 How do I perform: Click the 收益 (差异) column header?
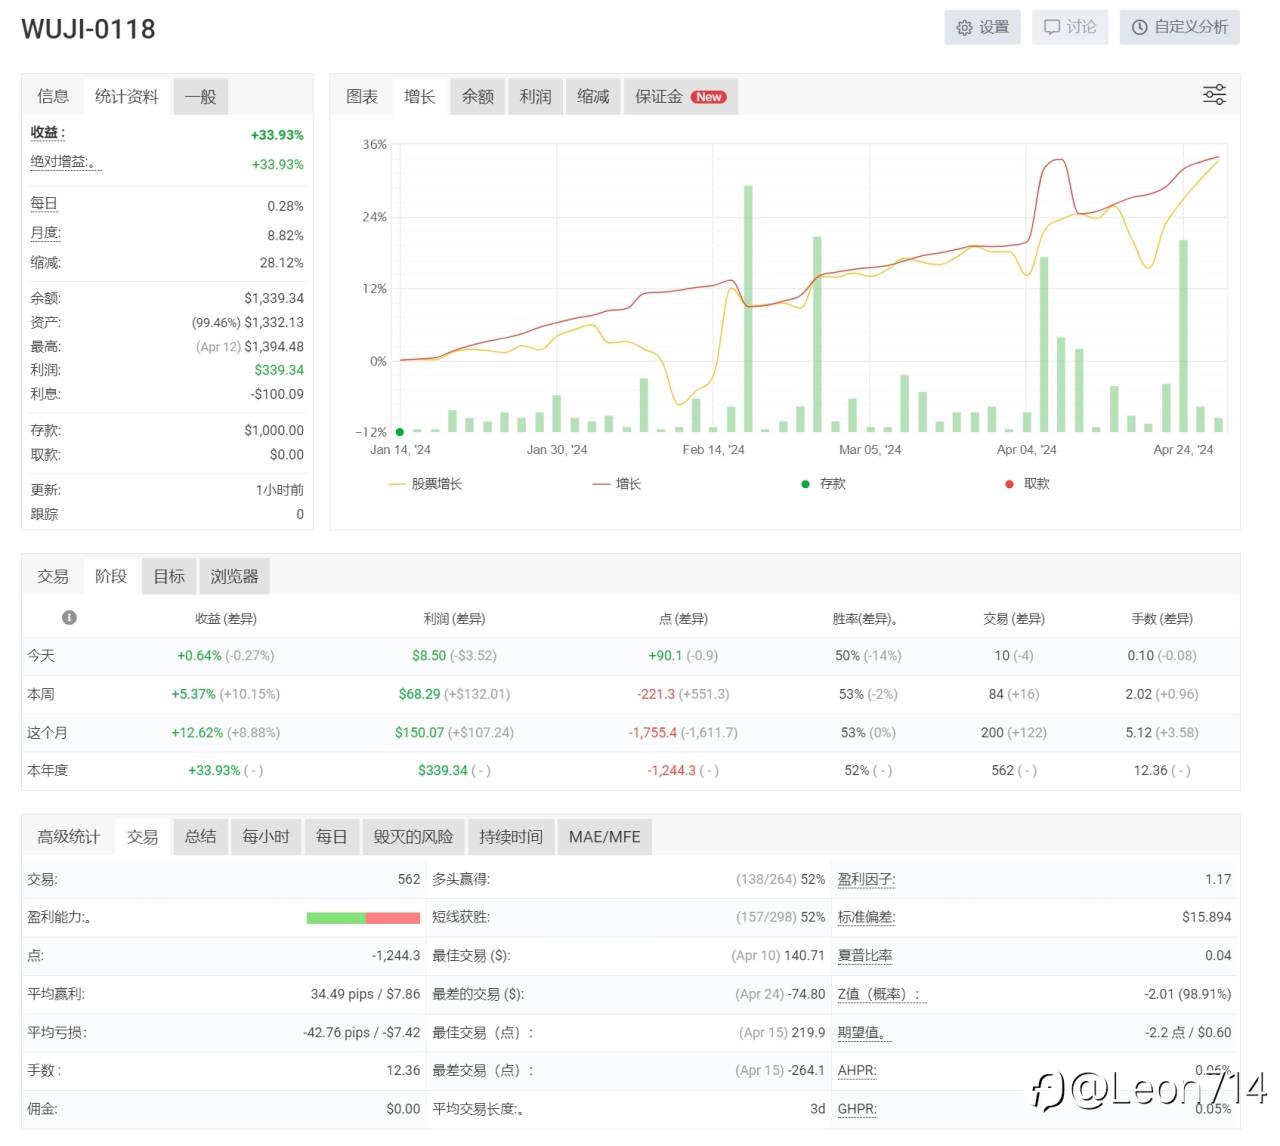click(226, 619)
